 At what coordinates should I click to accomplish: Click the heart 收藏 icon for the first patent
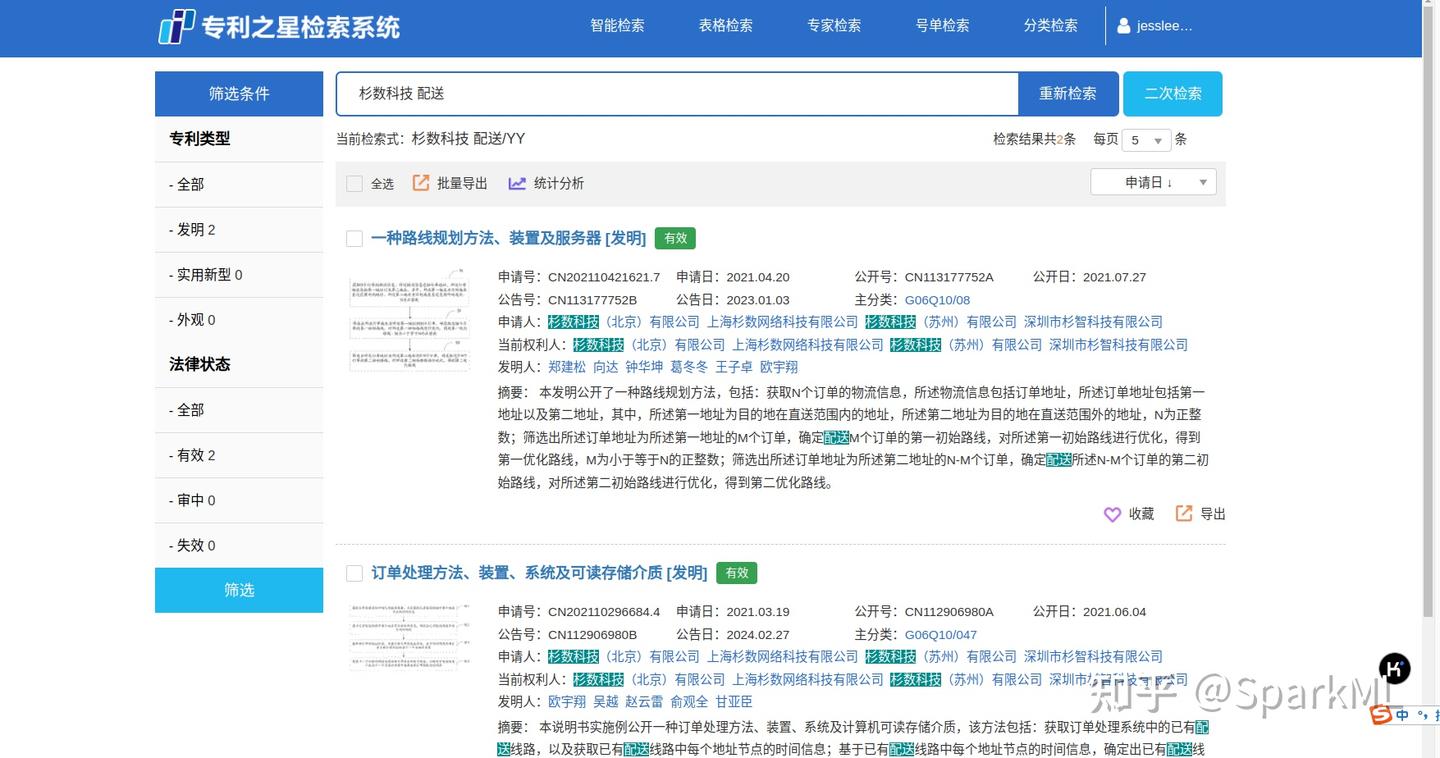click(x=1112, y=514)
